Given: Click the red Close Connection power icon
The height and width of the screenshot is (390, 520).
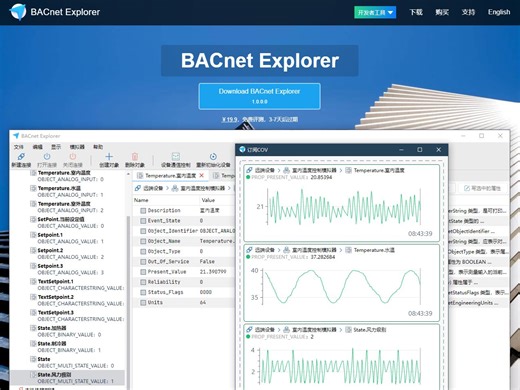Looking at the screenshot, I should pos(73,156).
